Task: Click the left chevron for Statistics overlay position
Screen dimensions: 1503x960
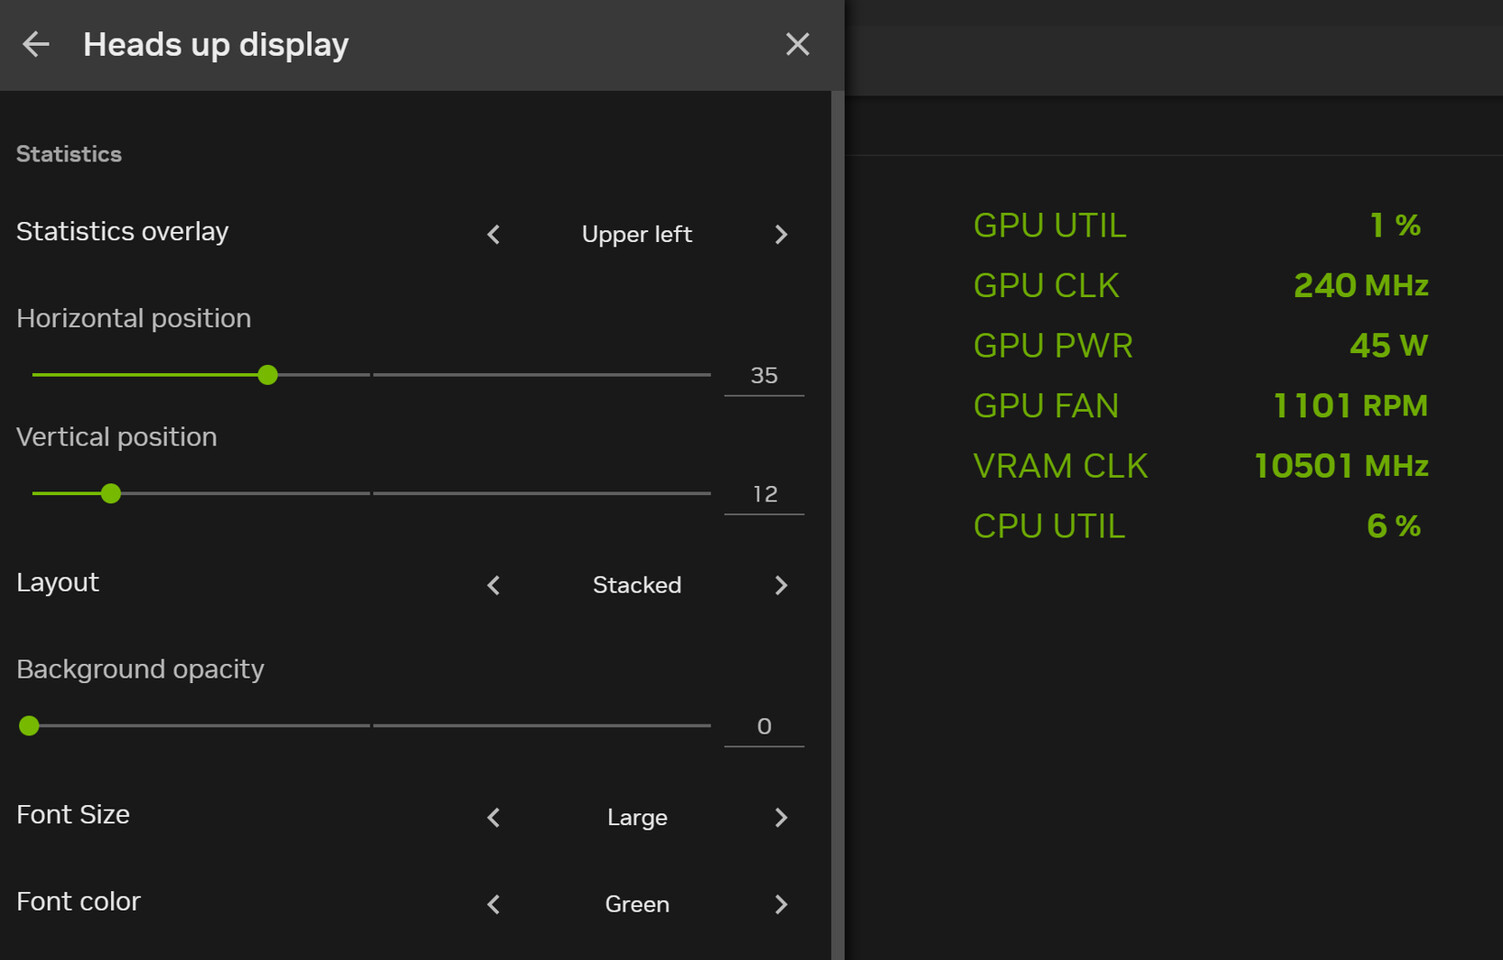Action: tap(493, 234)
